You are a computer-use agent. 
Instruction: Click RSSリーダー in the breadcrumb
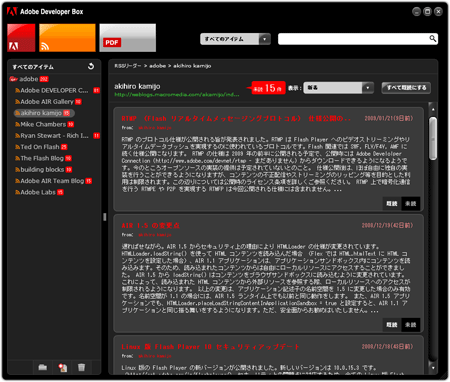click(128, 66)
